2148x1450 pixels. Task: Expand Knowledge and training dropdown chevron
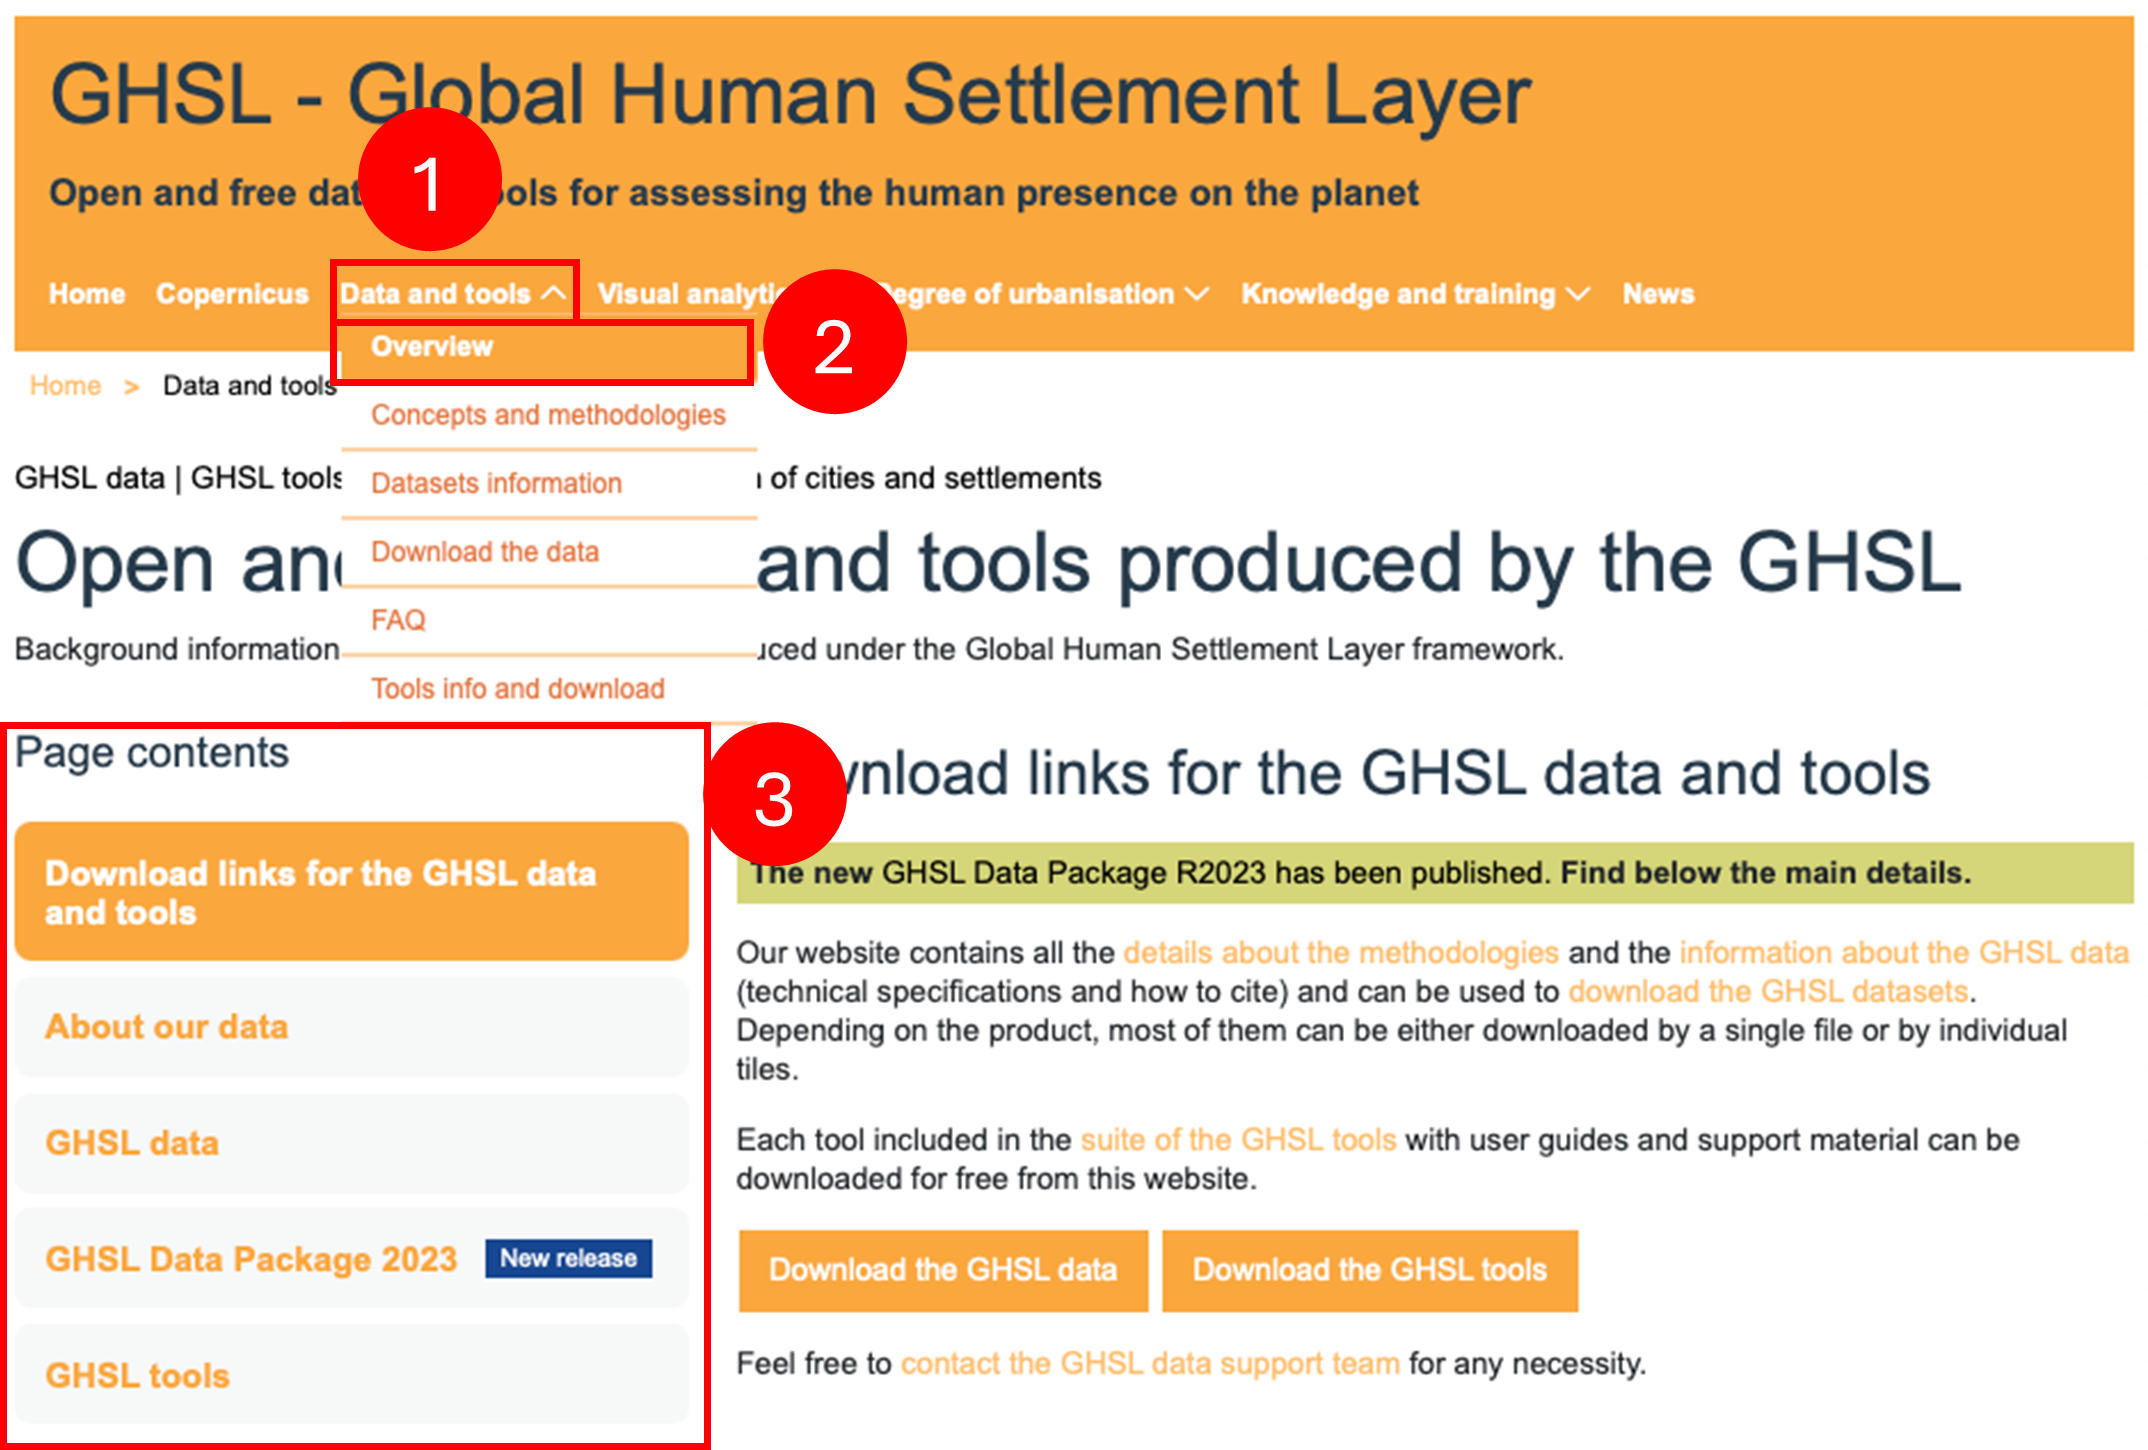click(1578, 294)
